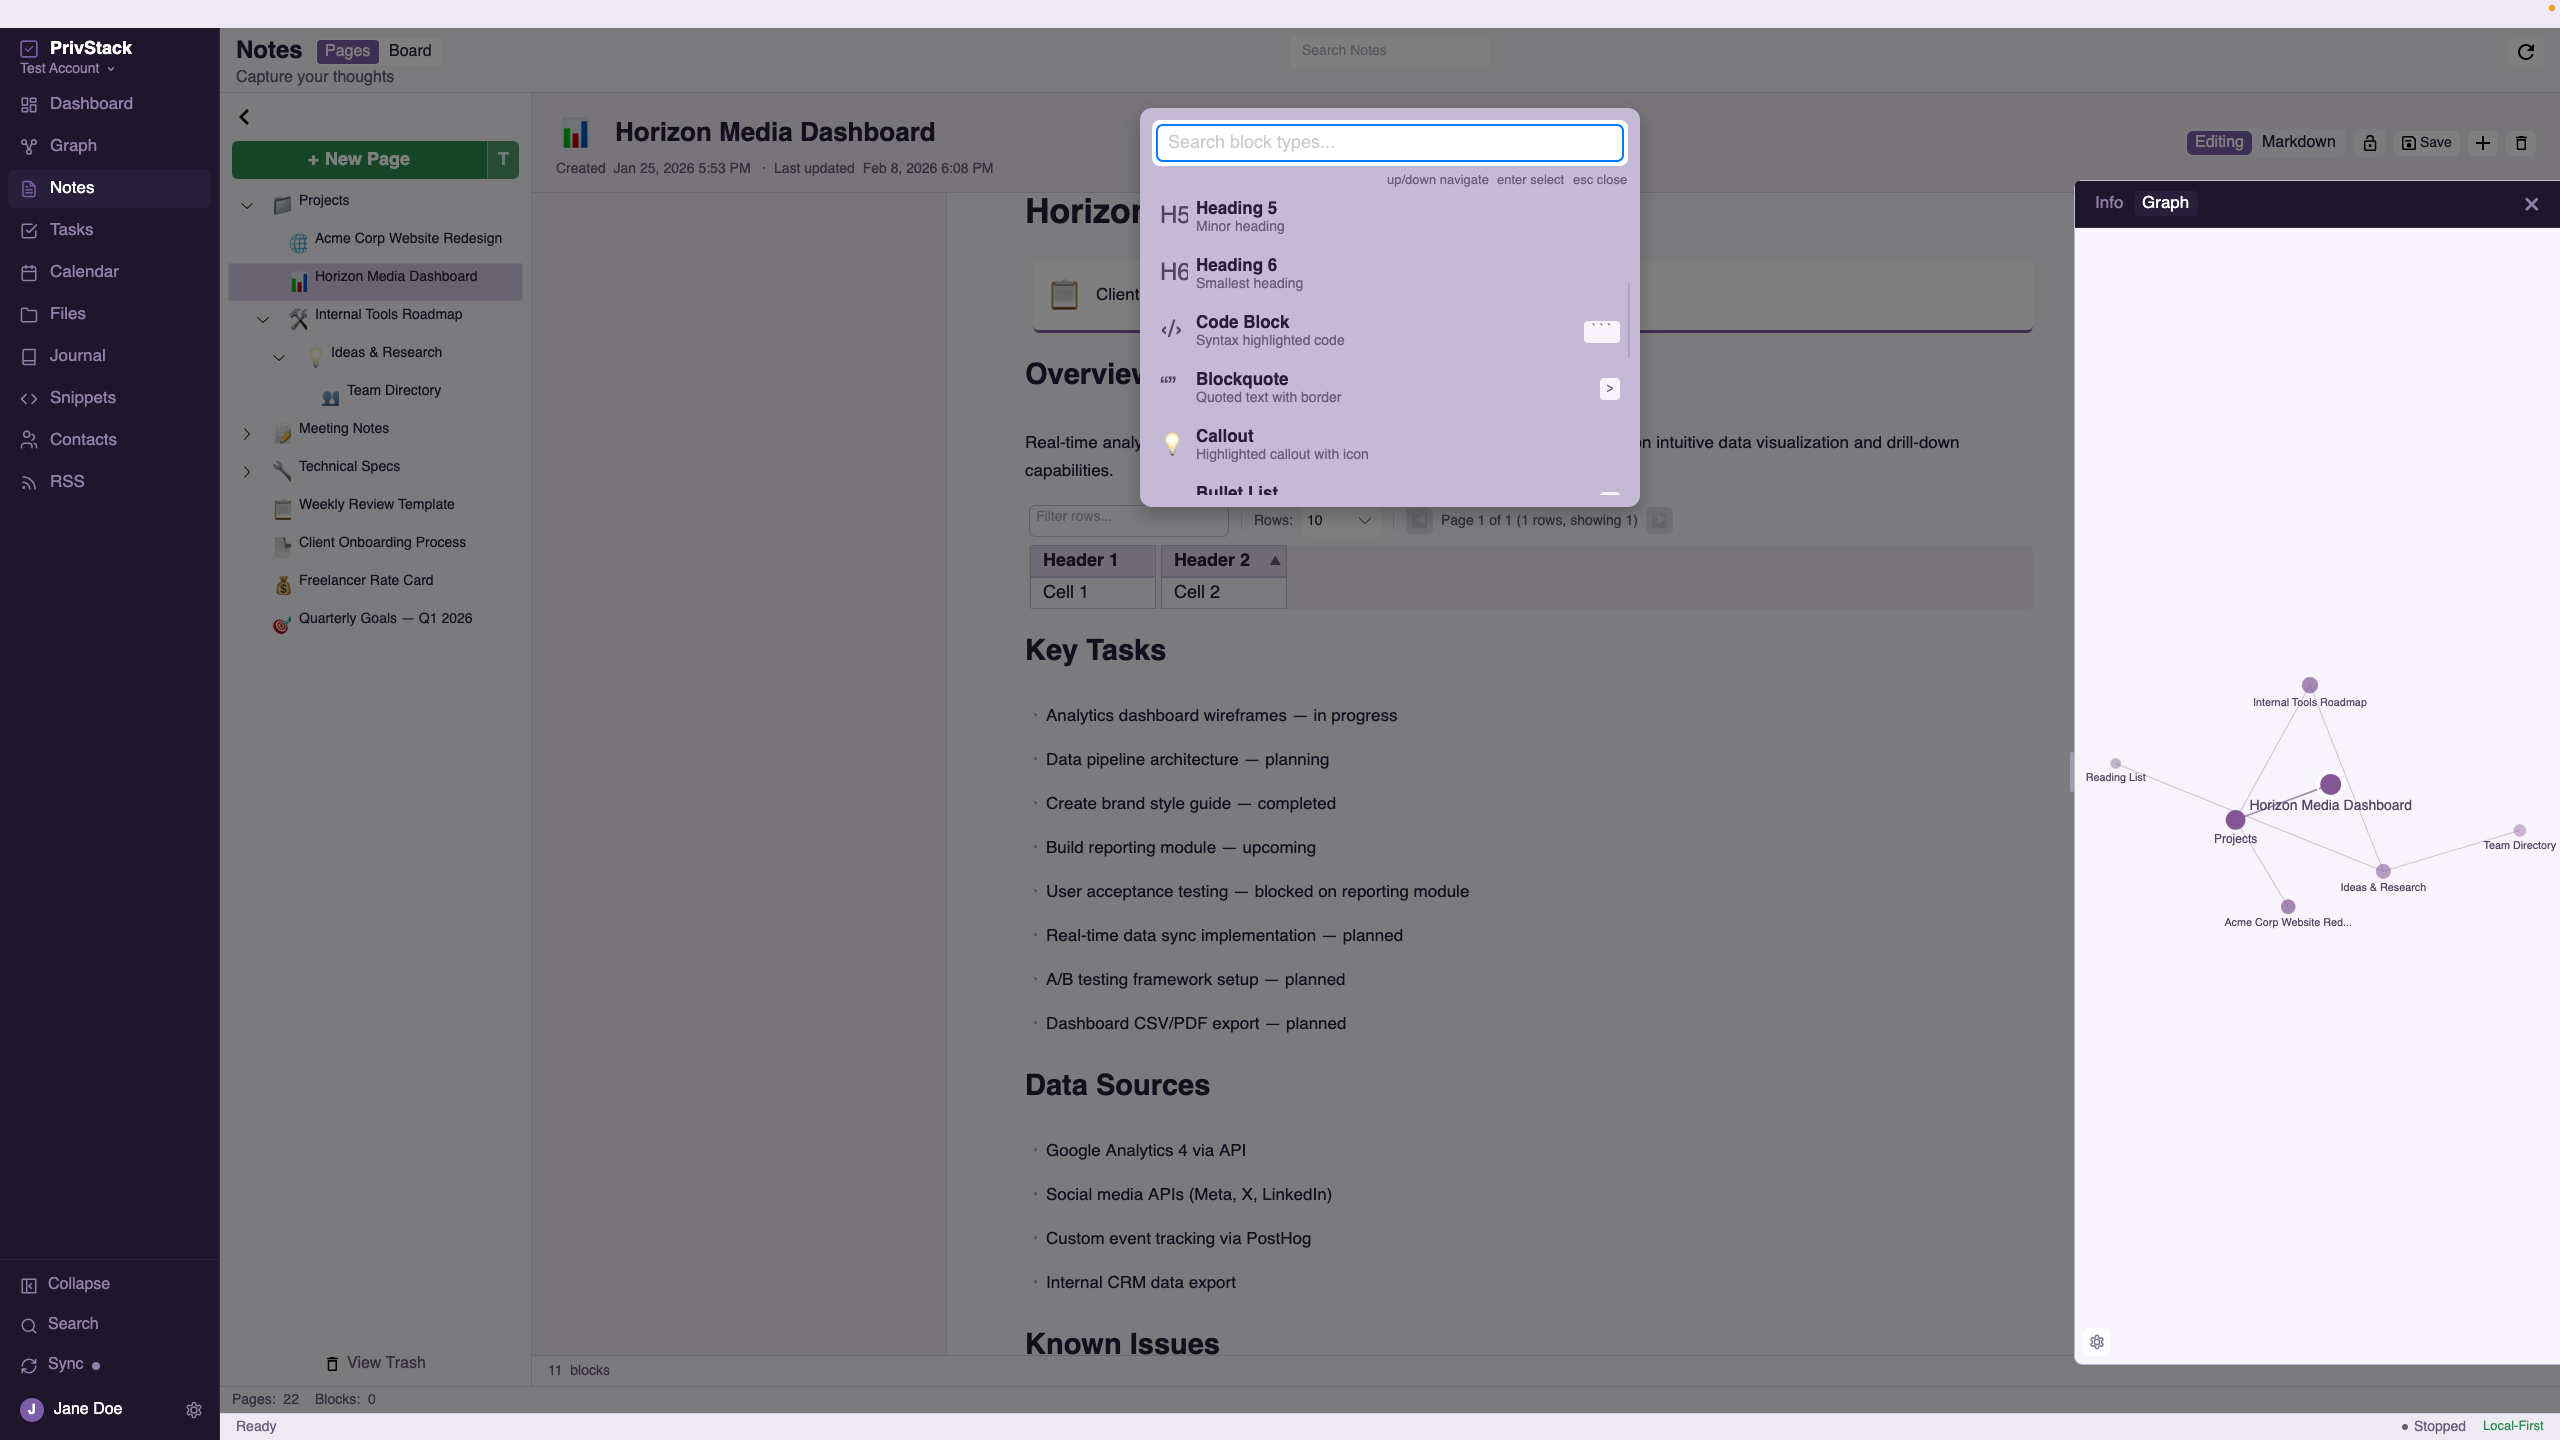Save the current page
2560x1440 pixels.
[2425, 142]
